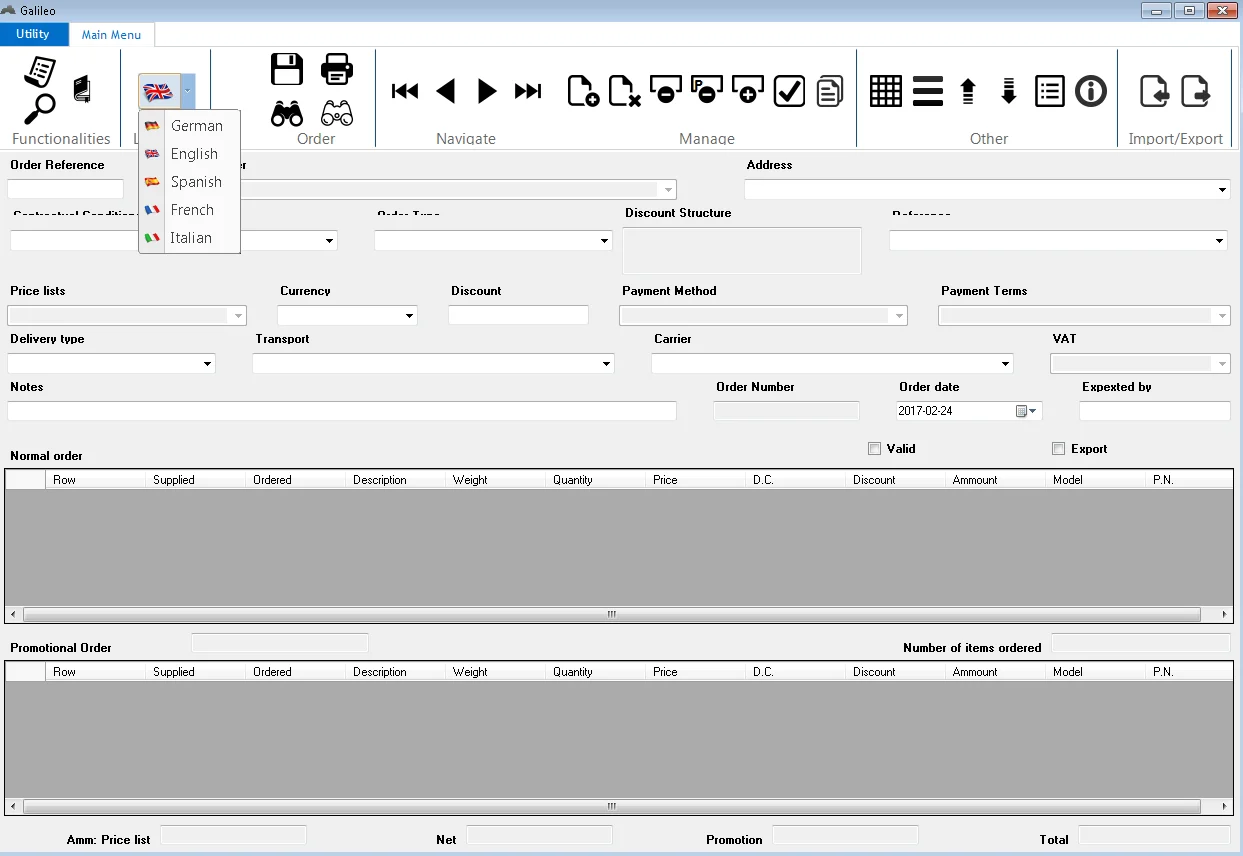Screen dimensions: 1243x856
Task: Switch to the Utility tab
Action: (x=33, y=34)
